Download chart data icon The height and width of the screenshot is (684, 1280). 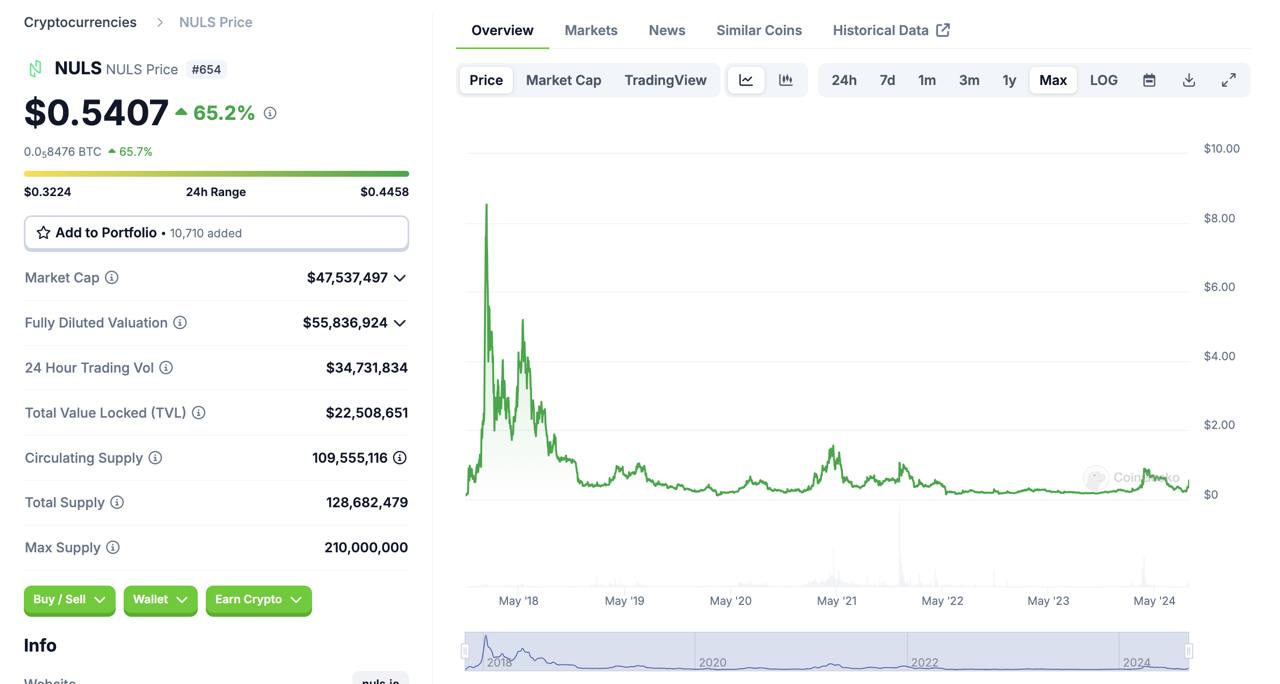tap(1189, 80)
